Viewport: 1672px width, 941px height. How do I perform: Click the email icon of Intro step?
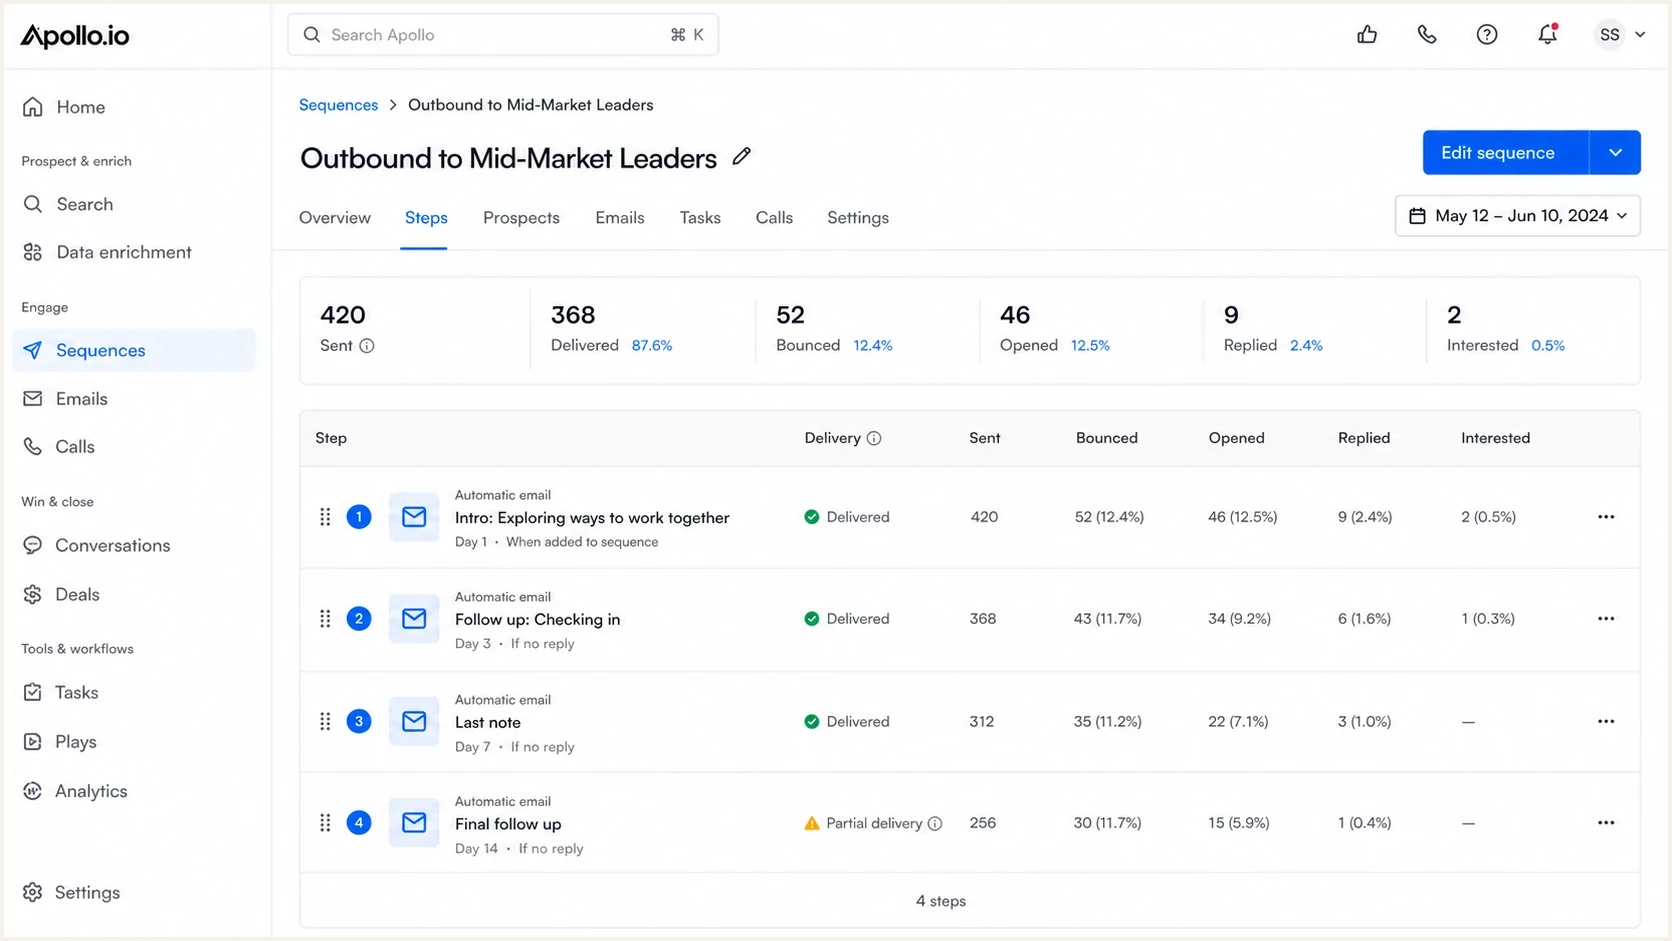click(x=414, y=517)
